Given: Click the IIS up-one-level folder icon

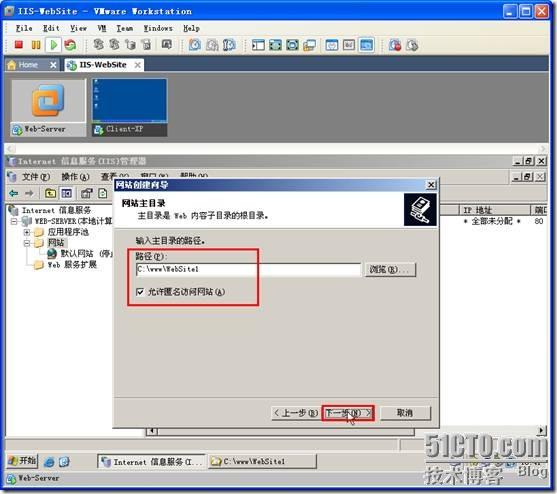Looking at the screenshot, I should [50, 193].
